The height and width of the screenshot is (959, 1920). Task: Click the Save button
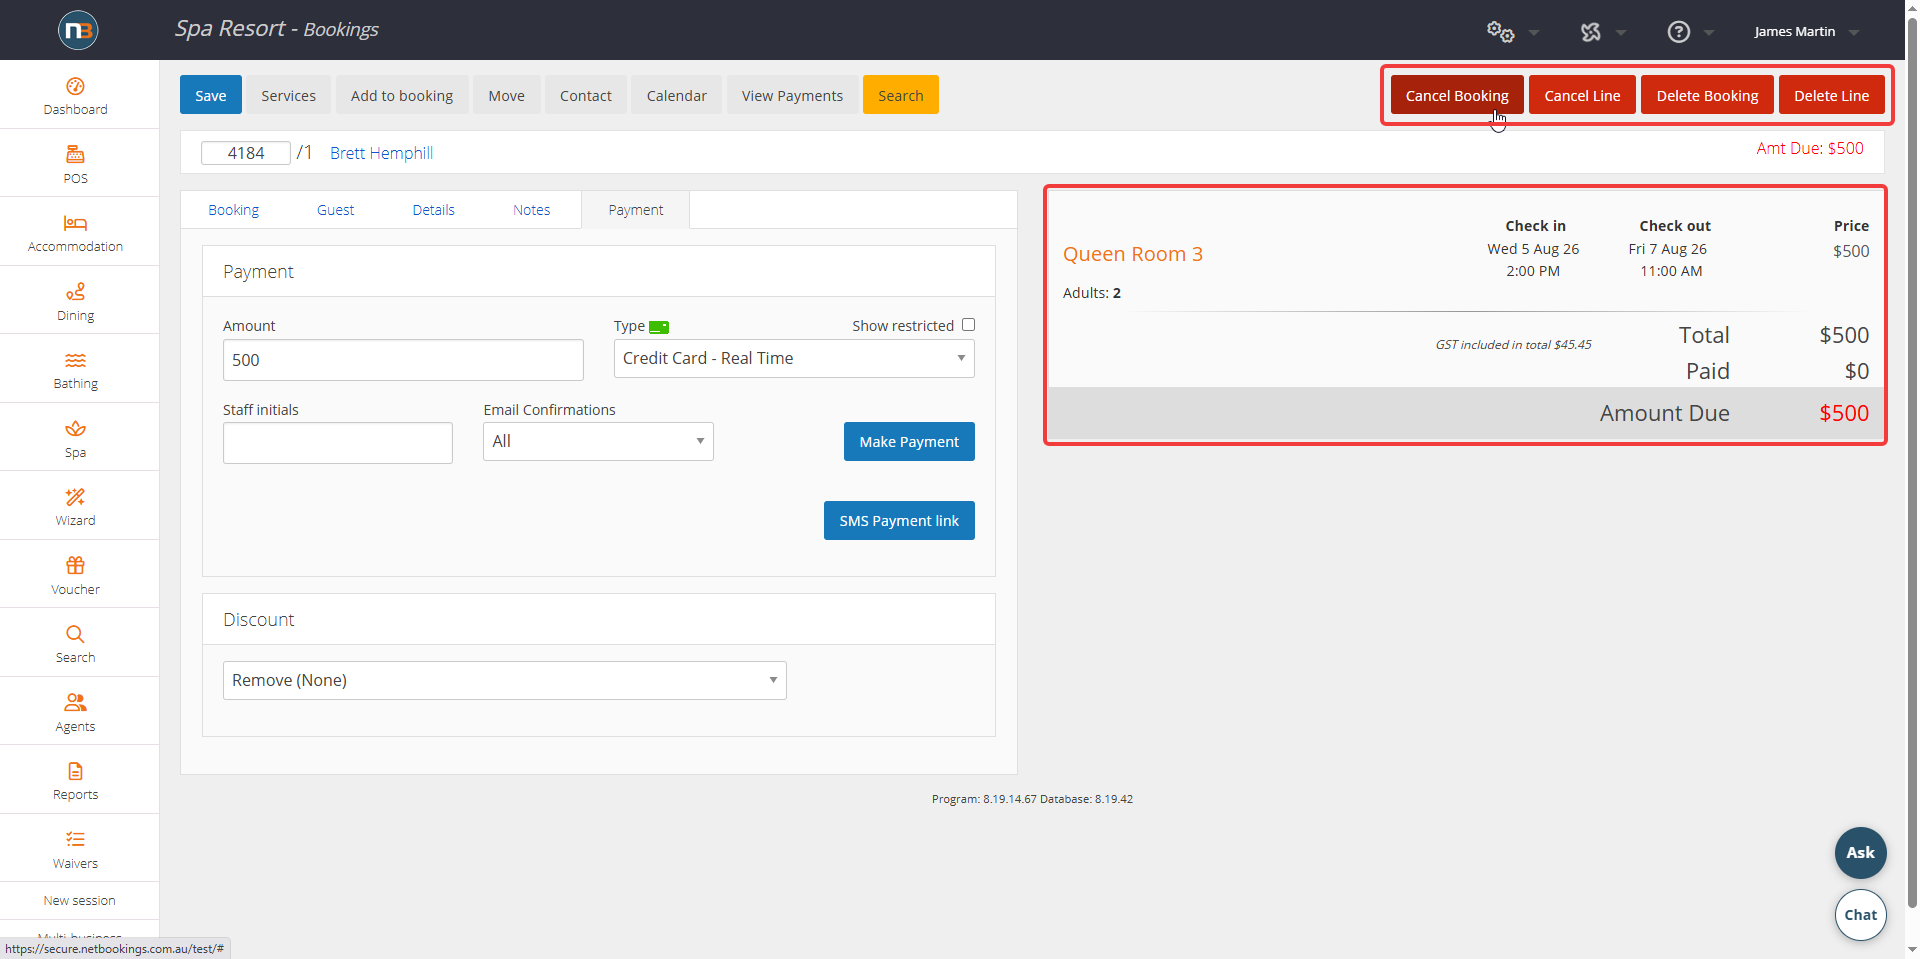pos(211,95)
